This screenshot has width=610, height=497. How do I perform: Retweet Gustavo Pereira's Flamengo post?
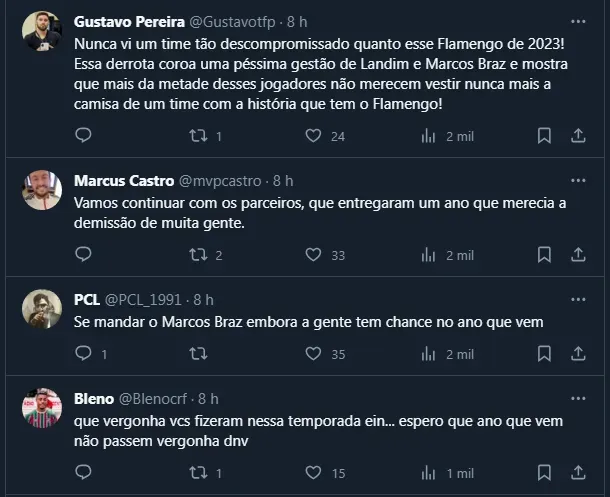click(198, 135)
